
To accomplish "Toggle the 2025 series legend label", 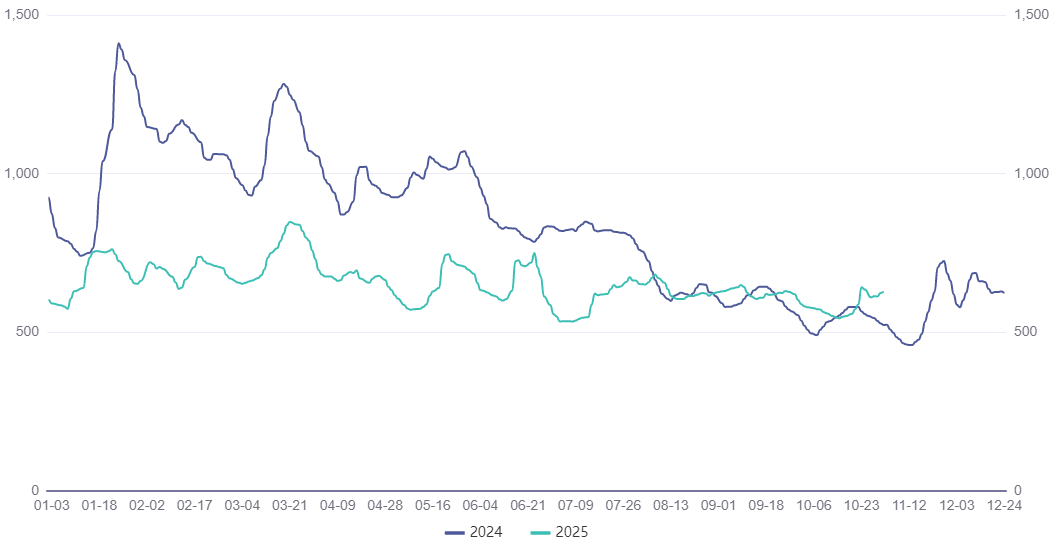I will [574, 532].
